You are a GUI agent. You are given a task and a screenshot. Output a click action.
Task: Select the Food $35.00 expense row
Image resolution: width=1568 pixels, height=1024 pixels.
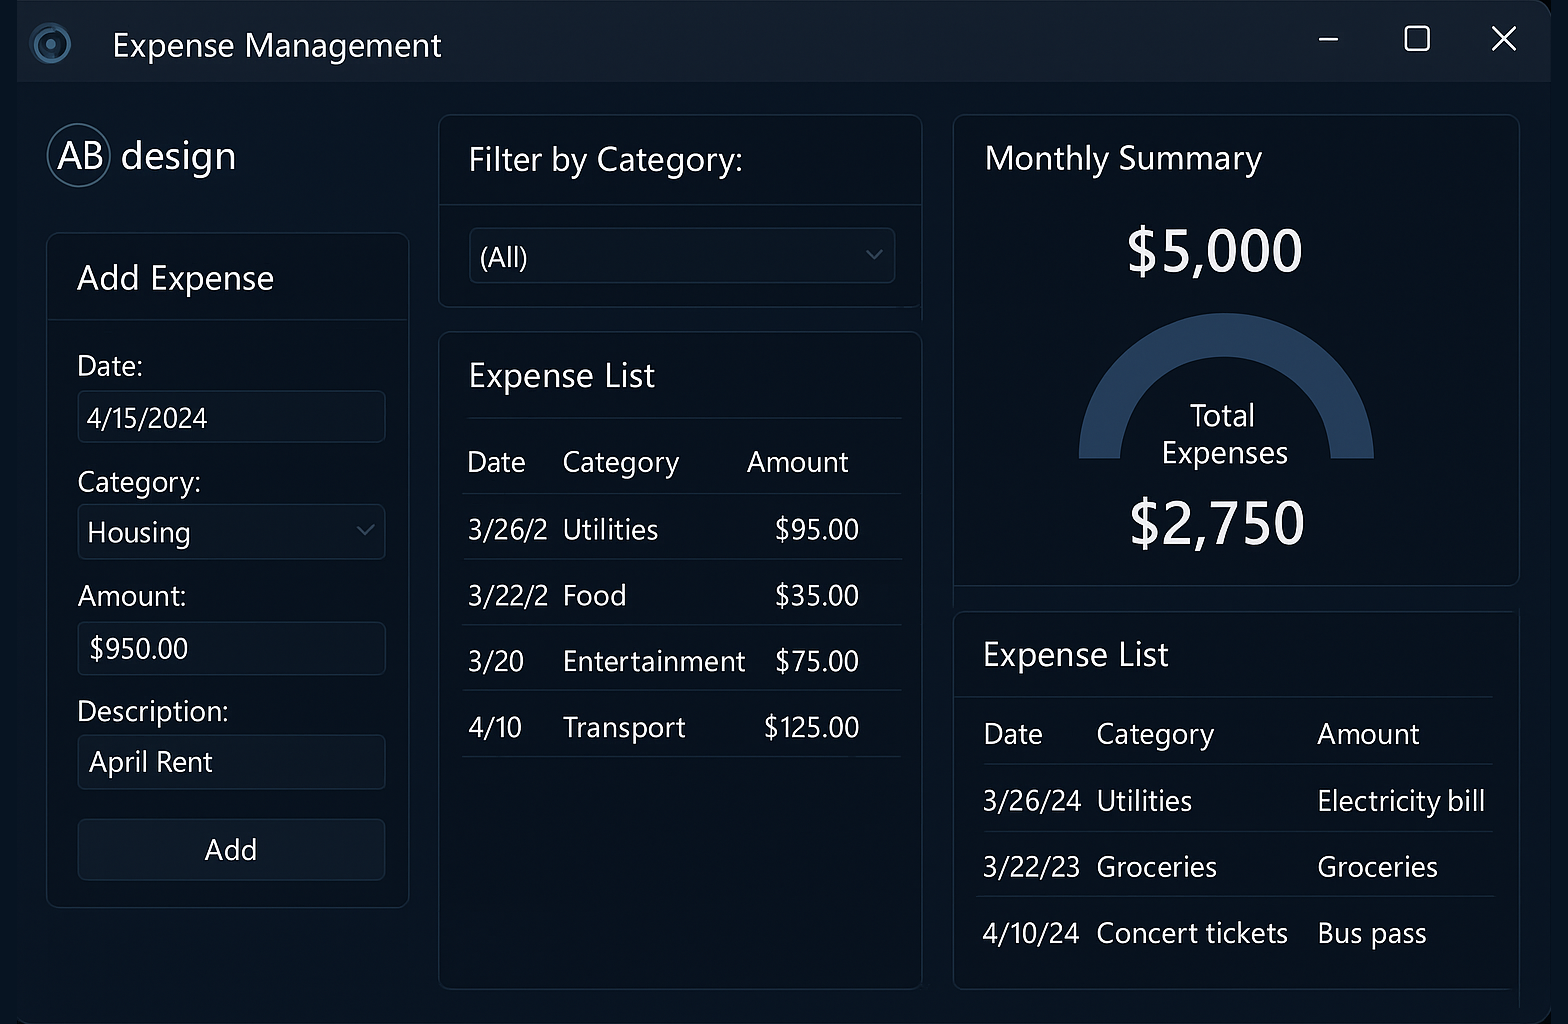681,595
